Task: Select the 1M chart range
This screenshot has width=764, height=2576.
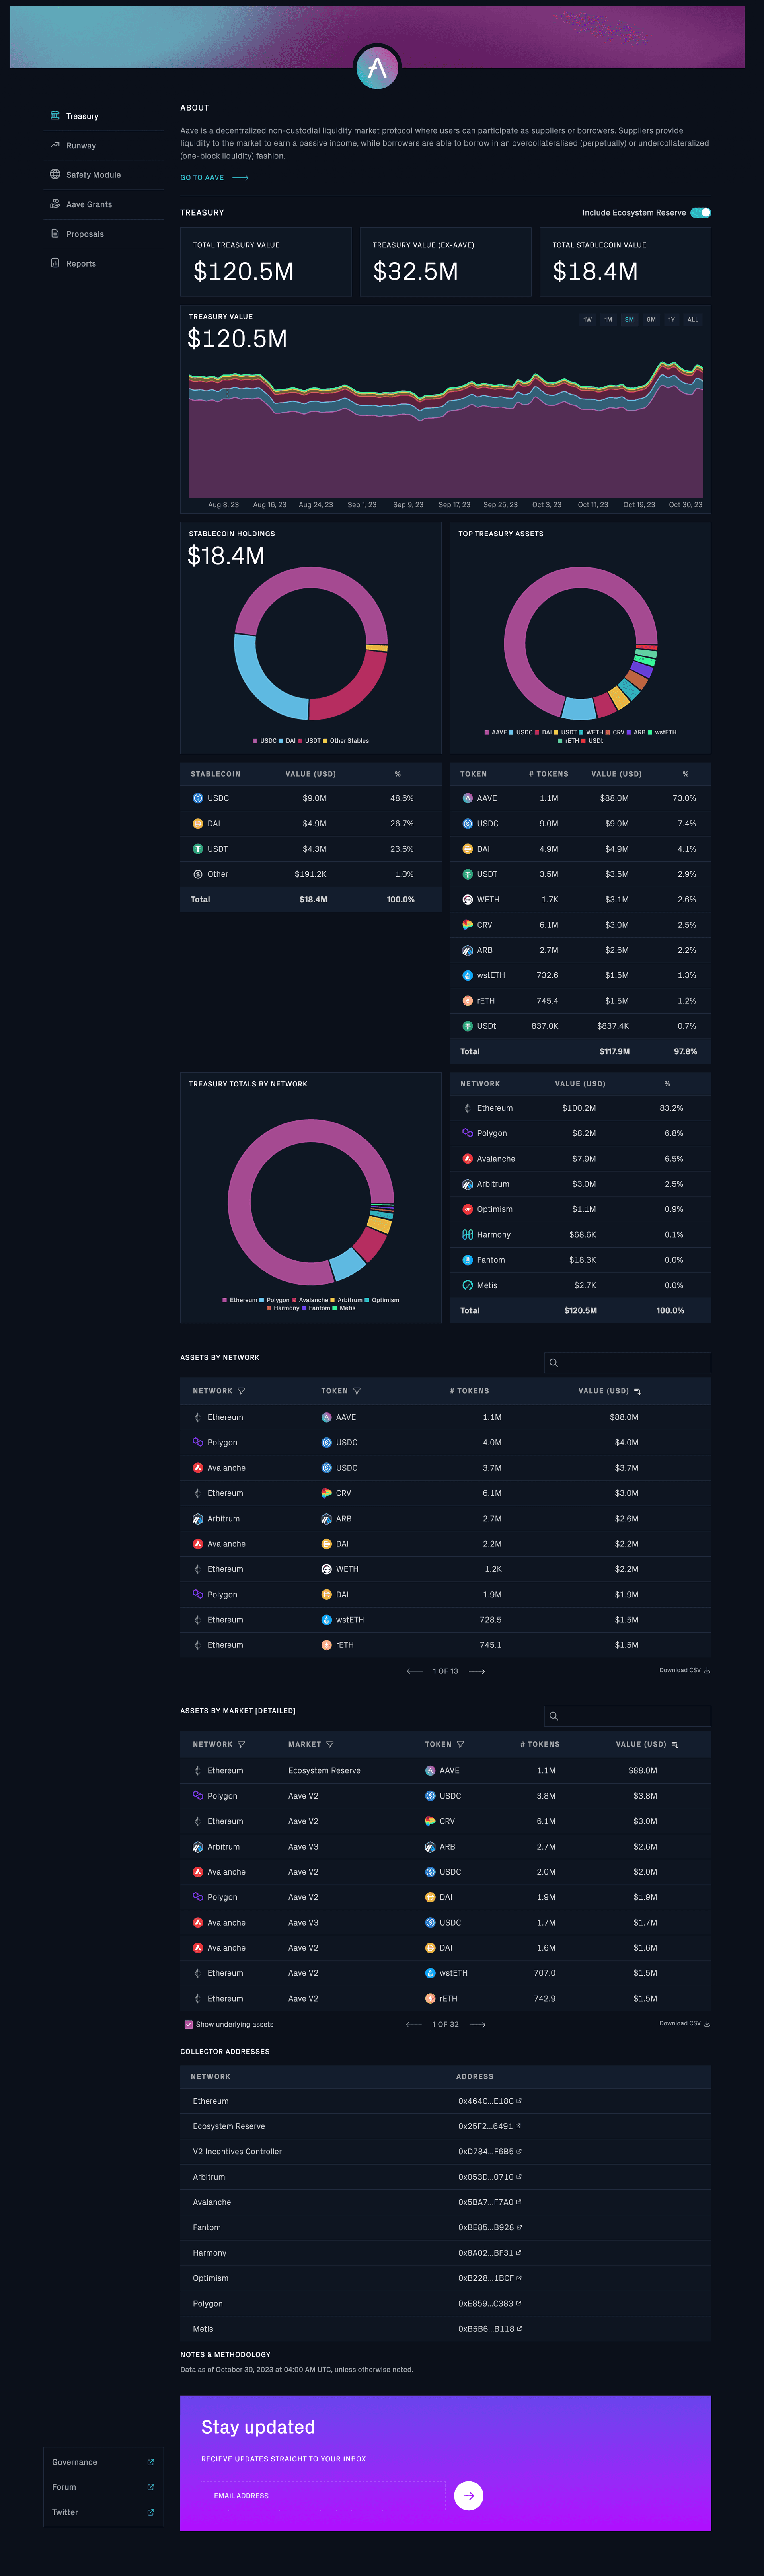Action: tap(608, 320)
